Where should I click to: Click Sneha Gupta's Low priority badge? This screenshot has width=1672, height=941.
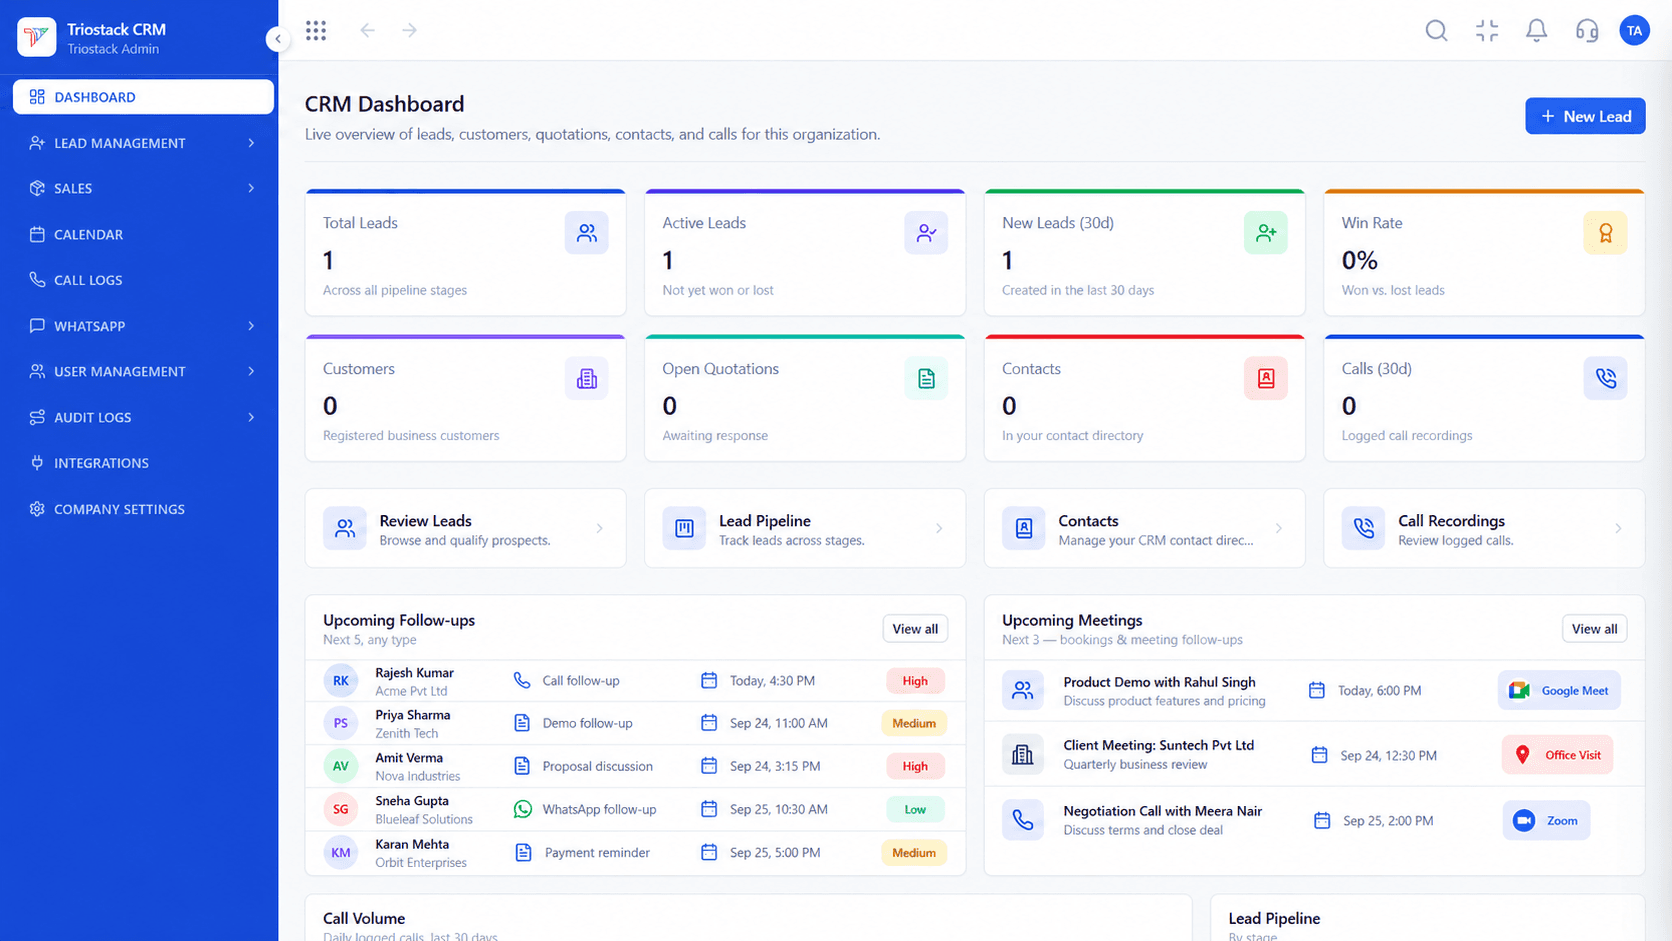(x=915, y=810)
